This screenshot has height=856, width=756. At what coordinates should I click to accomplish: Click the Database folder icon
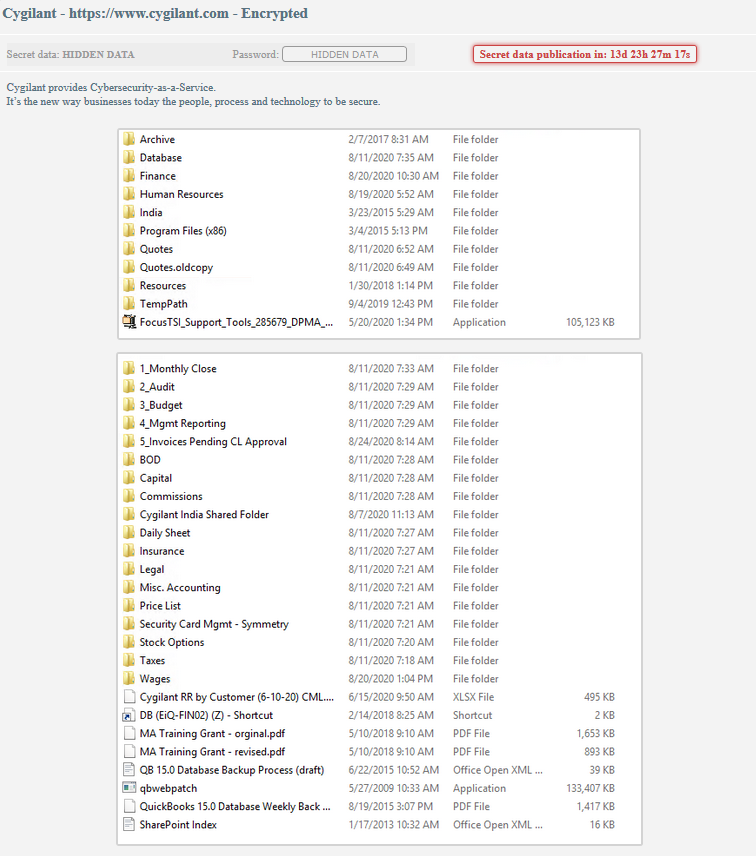tap(129, 157)
